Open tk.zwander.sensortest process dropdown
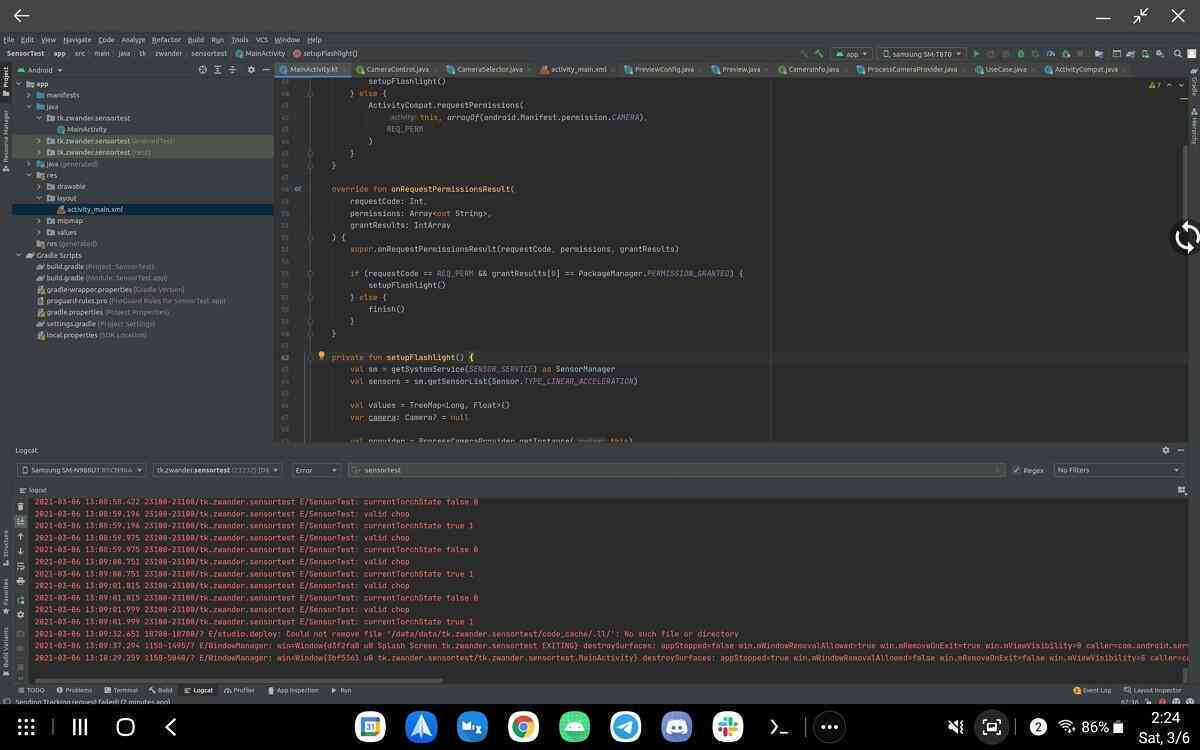1200x750 pixels. click(218, 470)
